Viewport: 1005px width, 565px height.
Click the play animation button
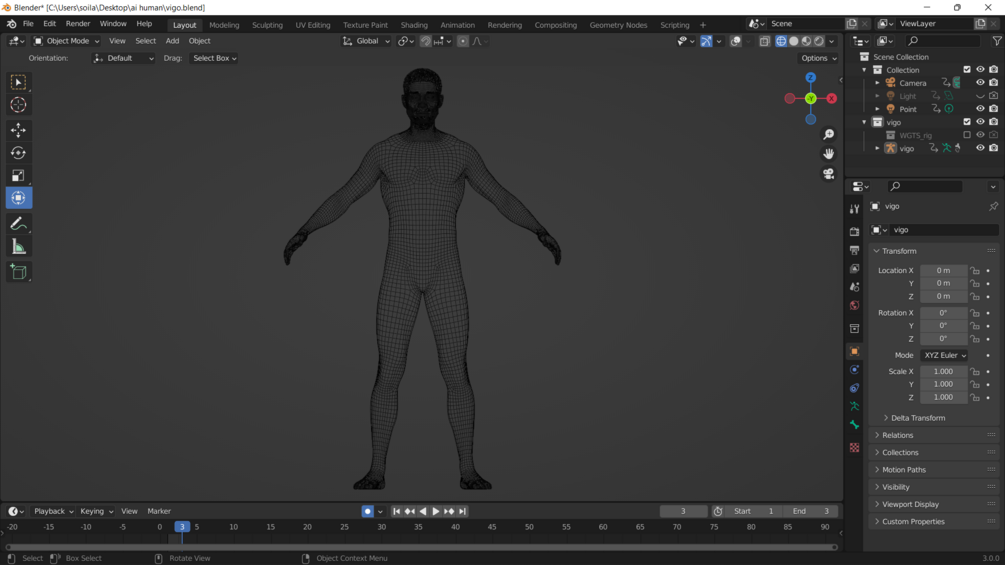coord(436,511)
